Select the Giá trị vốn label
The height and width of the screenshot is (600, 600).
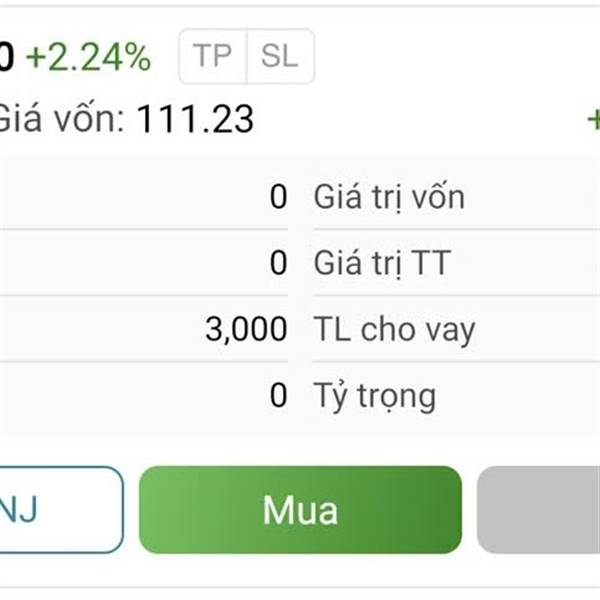[x=389, y=197]
